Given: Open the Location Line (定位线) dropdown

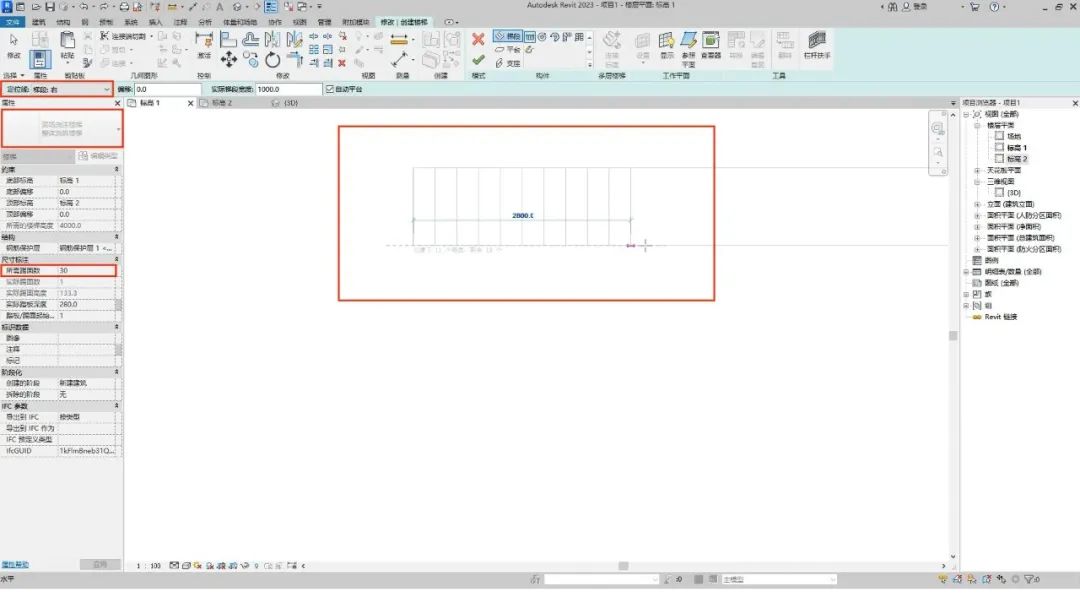Looking at the screenshot, I should pos(107,89).
